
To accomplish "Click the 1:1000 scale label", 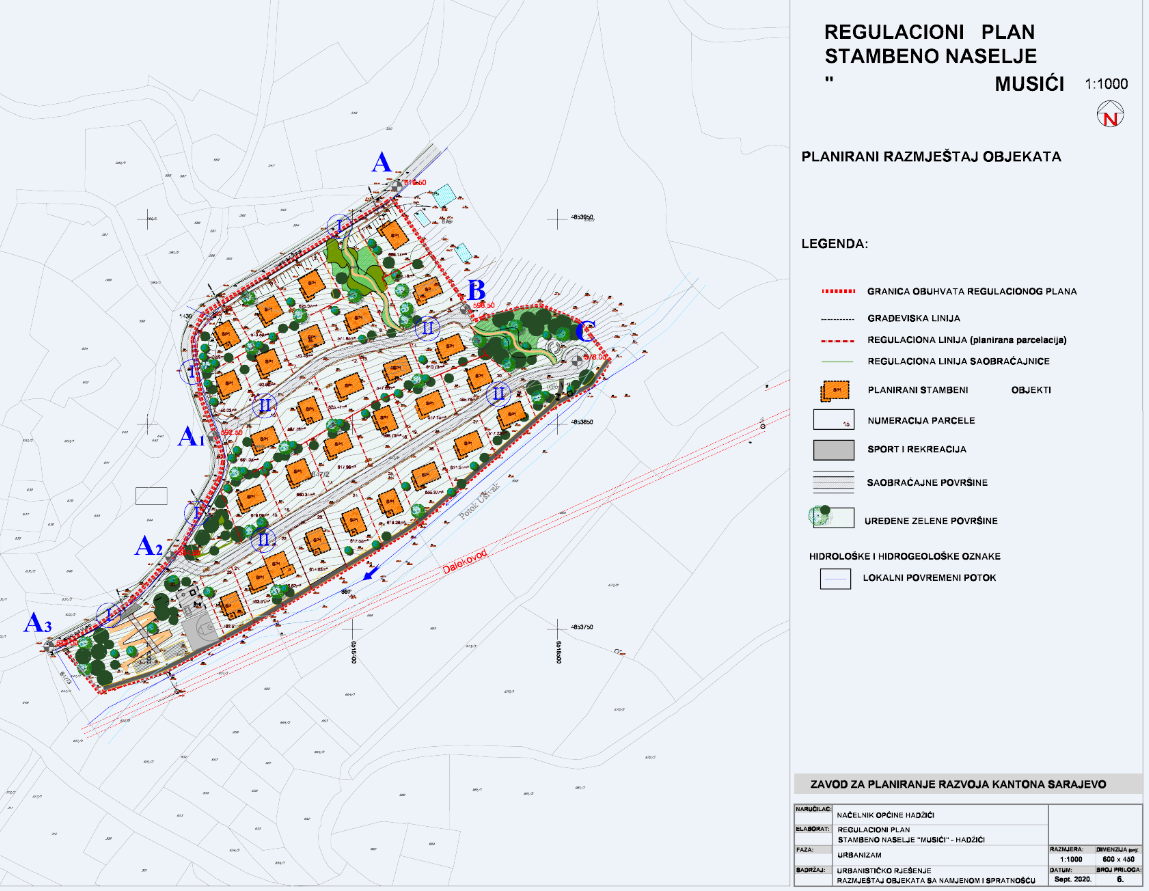I will [x=1108, y=85].
